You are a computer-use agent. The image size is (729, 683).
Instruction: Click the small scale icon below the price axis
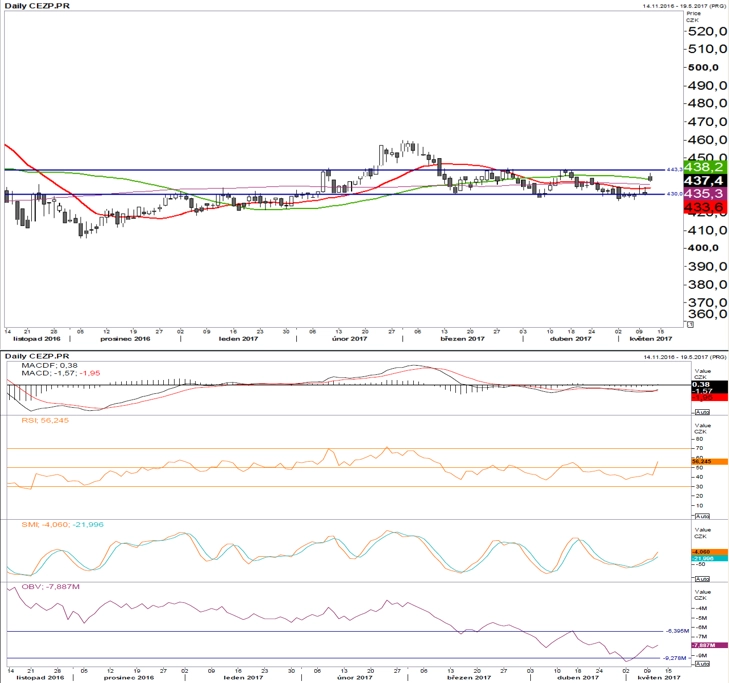pos(689,325)
